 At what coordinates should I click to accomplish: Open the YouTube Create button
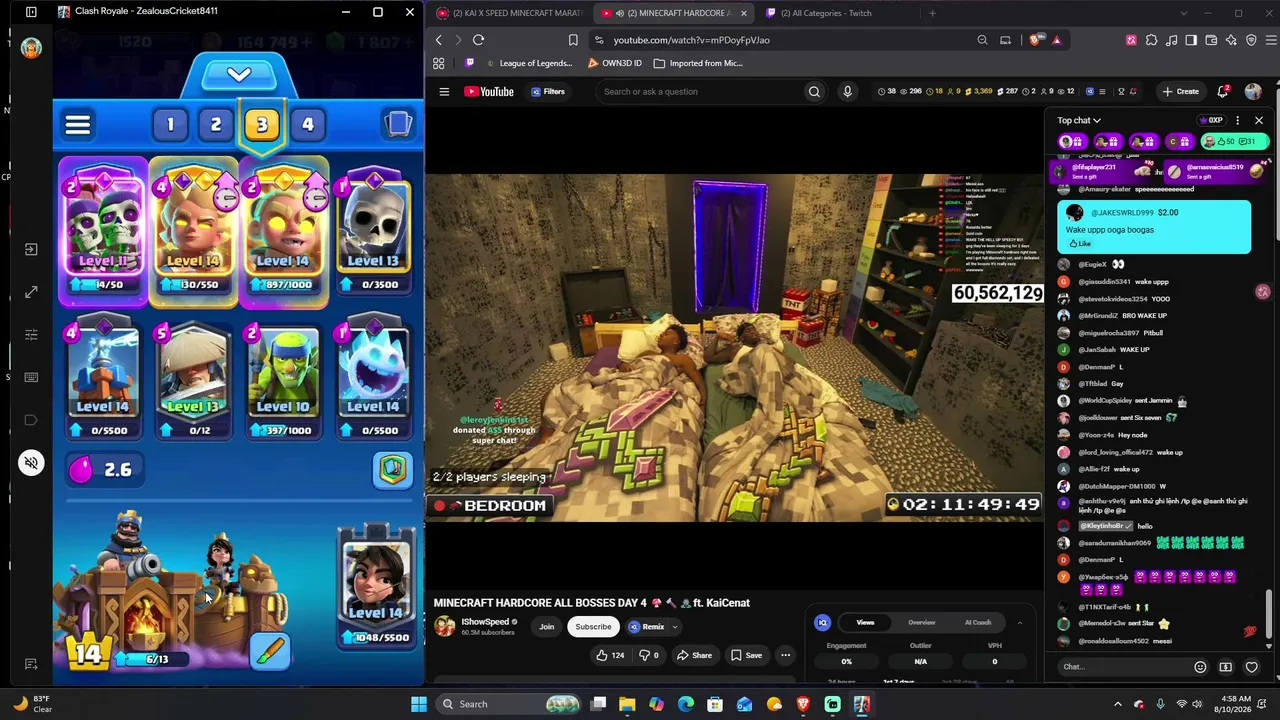tap(1180, 92)
